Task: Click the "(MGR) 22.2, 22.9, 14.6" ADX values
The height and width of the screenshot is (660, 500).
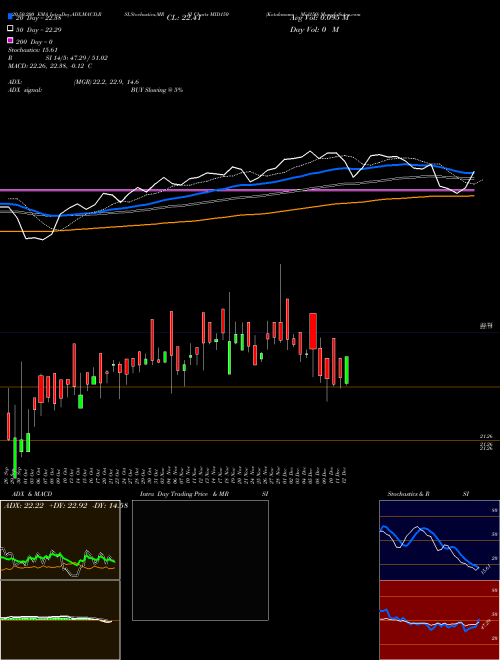Action: pyautogui.click(x=106, y=82)
